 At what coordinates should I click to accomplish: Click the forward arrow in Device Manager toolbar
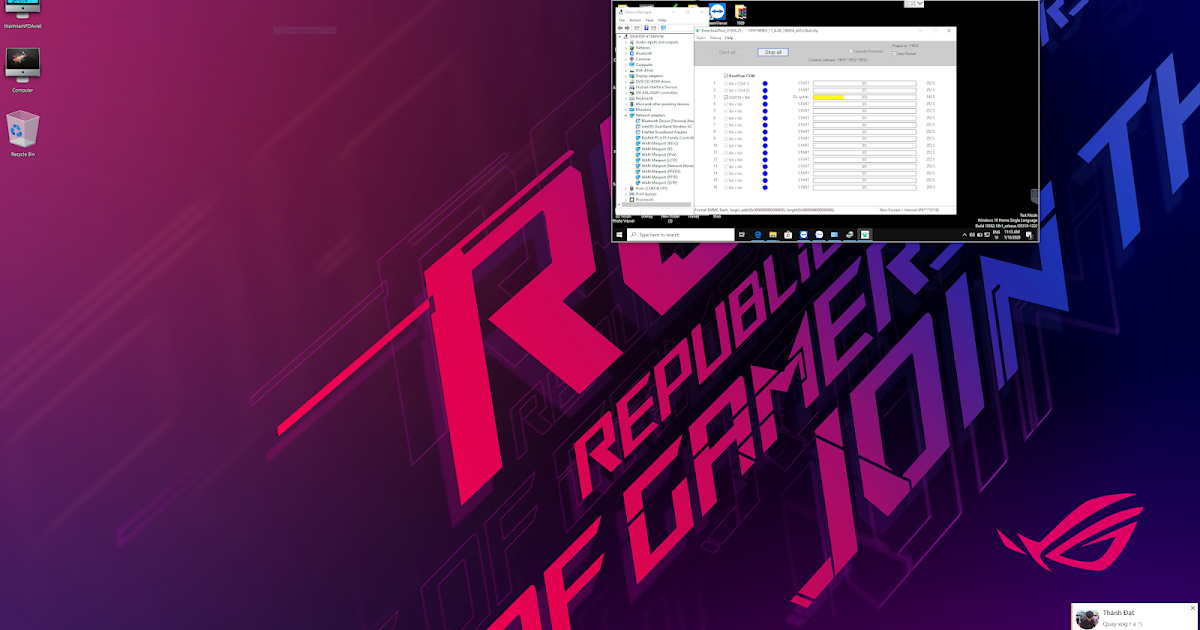pyautogui.click(x=627, y=28)
